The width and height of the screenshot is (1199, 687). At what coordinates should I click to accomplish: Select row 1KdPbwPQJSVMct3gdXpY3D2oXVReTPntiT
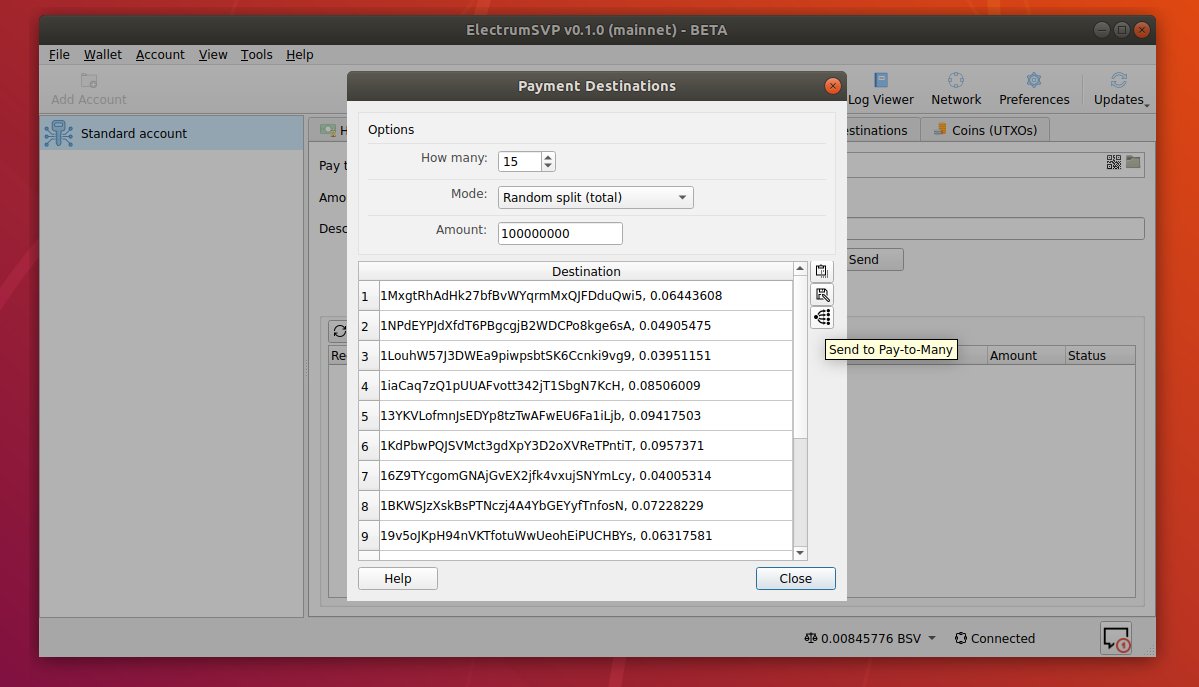tap(586, 445)
